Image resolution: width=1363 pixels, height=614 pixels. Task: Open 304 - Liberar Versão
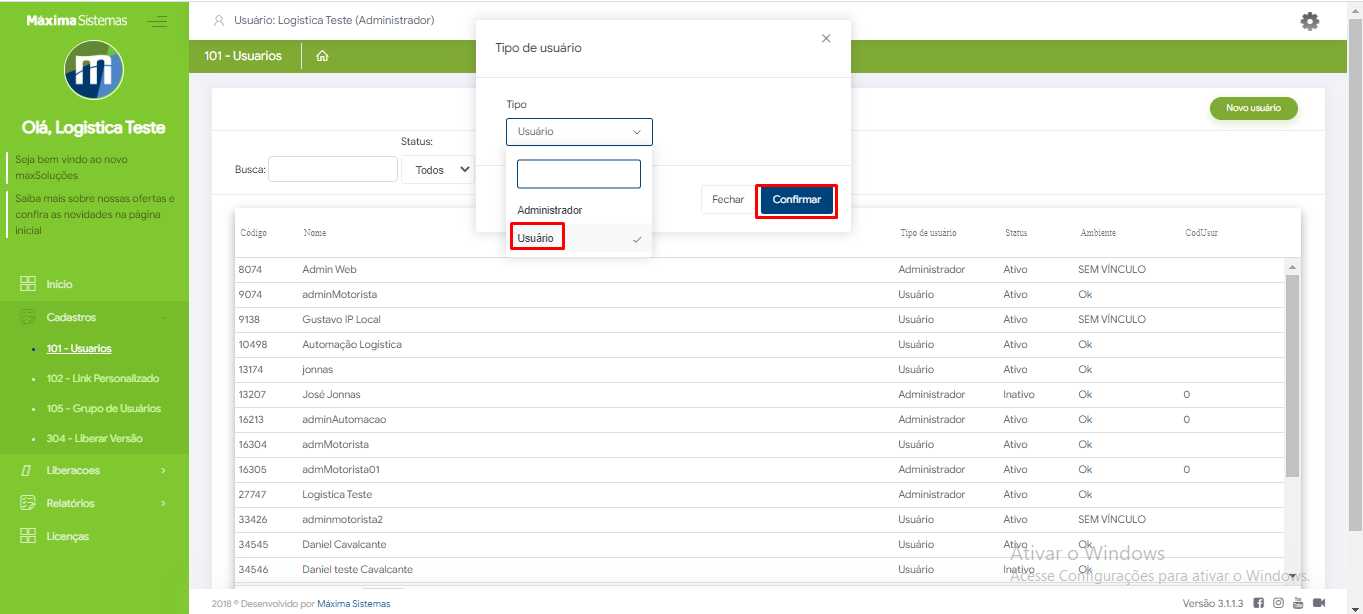(x=94, y=439)
